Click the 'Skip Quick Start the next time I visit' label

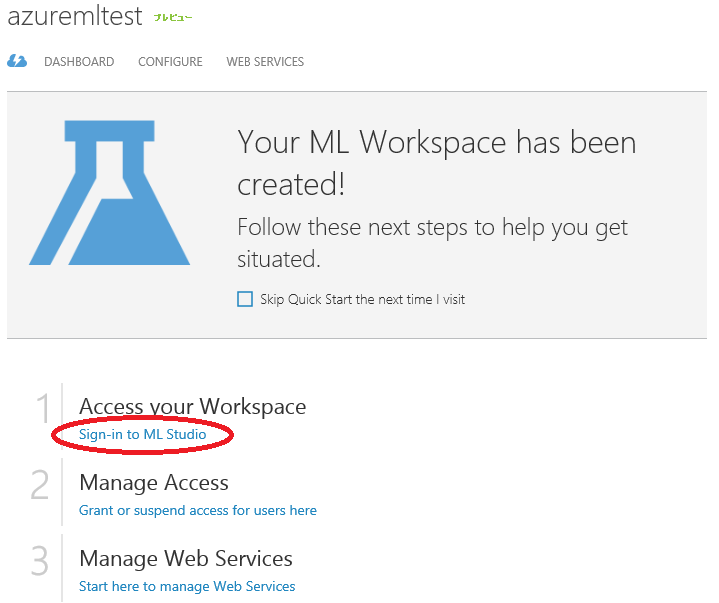click(x=362, y=299)
